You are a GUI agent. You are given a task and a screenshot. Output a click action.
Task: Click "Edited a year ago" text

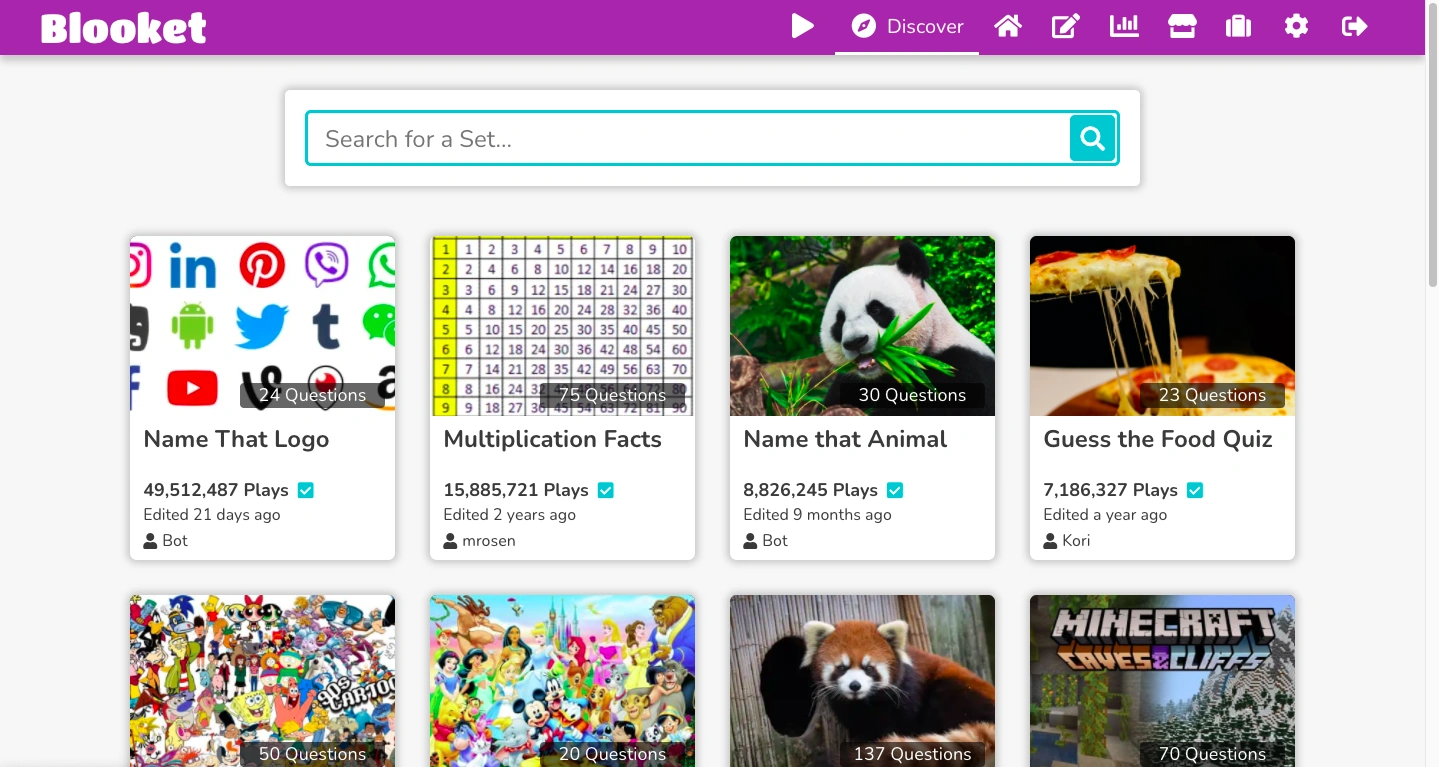1105,515
